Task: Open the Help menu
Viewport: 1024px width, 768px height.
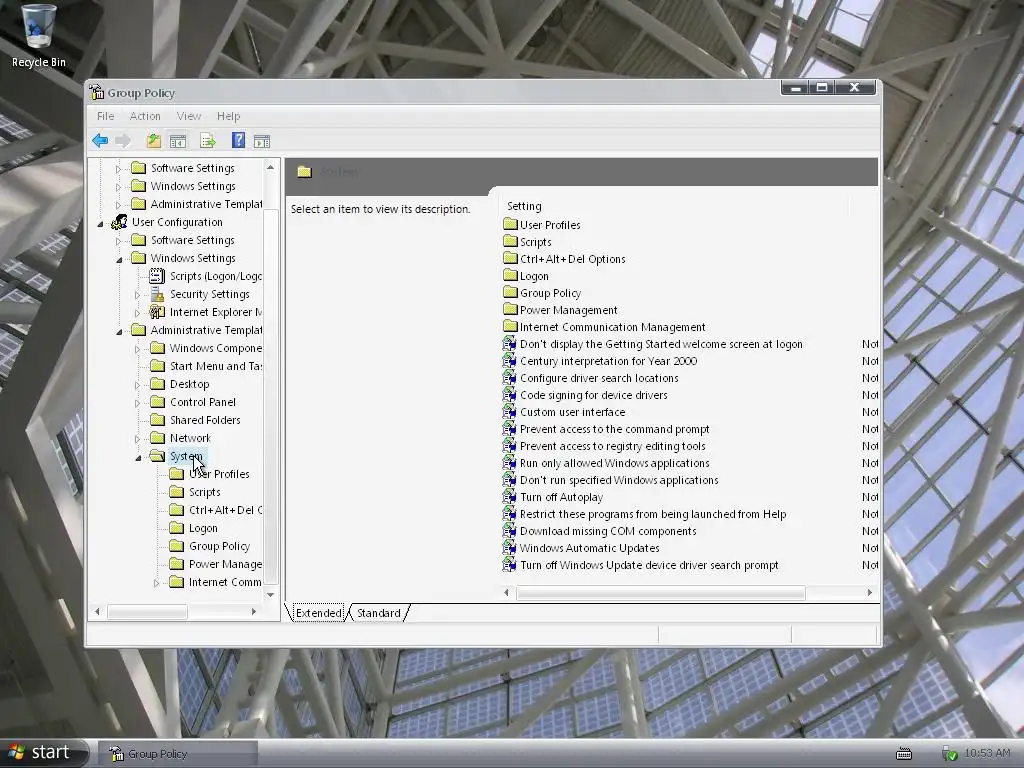Action: pos(229,116)
